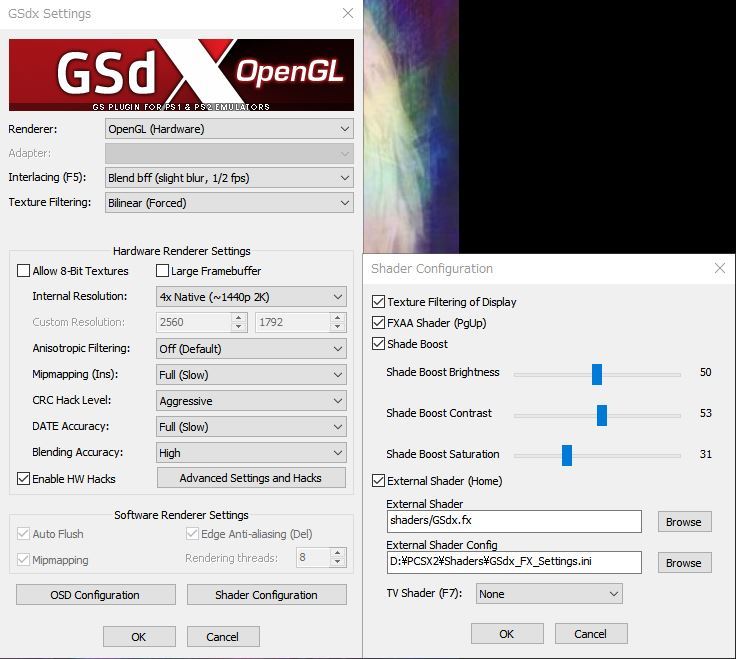
Task: Click the External Shader Config path field
Action: [x=514, y=562]
